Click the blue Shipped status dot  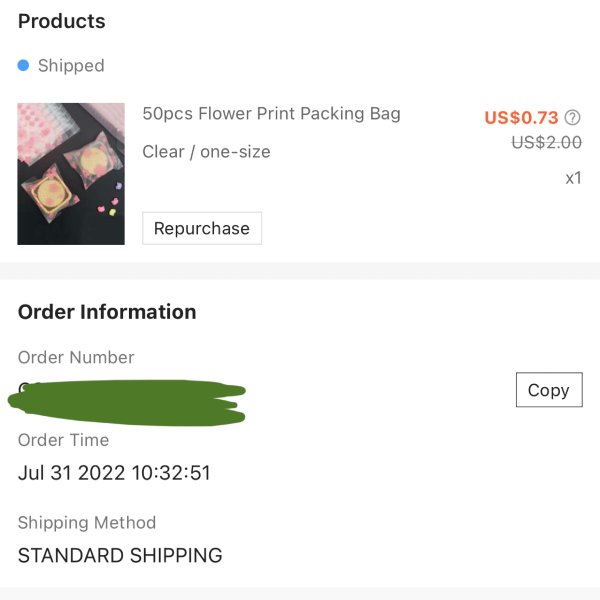(x=23, y=65)
